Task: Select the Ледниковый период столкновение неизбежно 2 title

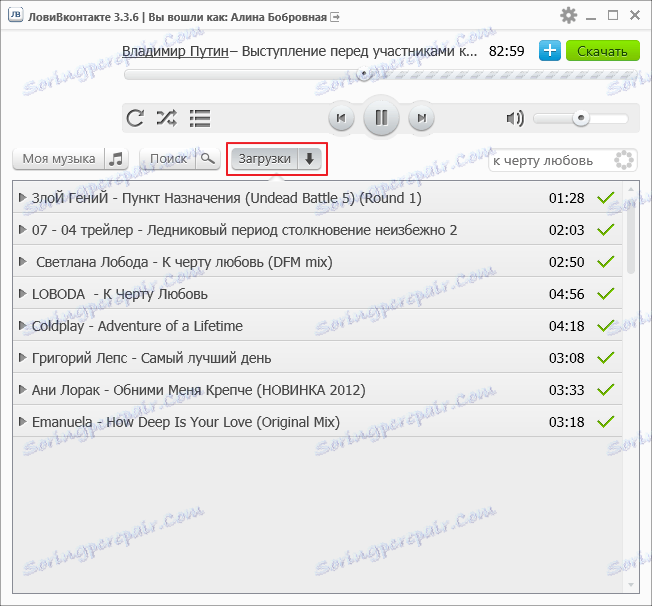Action: 244,230
